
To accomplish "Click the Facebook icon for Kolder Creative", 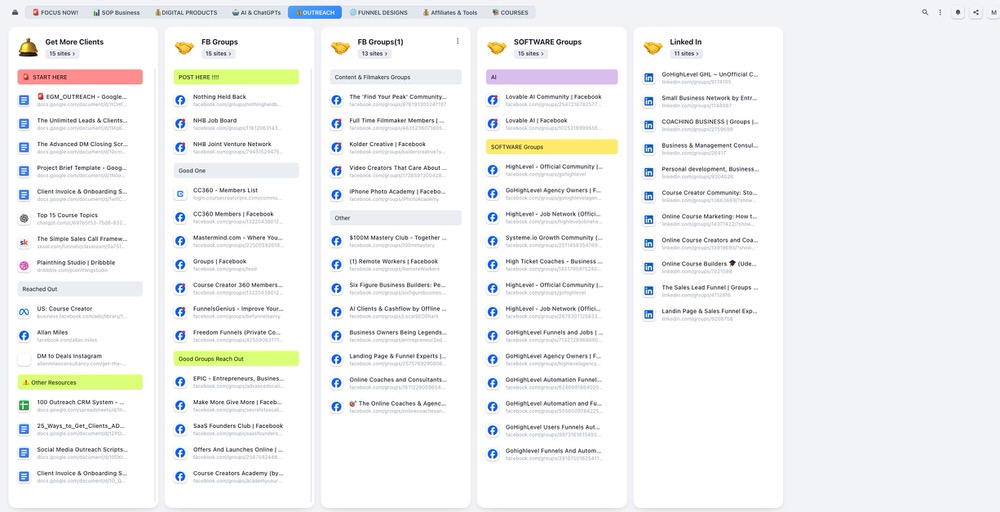I will point(336,147).
